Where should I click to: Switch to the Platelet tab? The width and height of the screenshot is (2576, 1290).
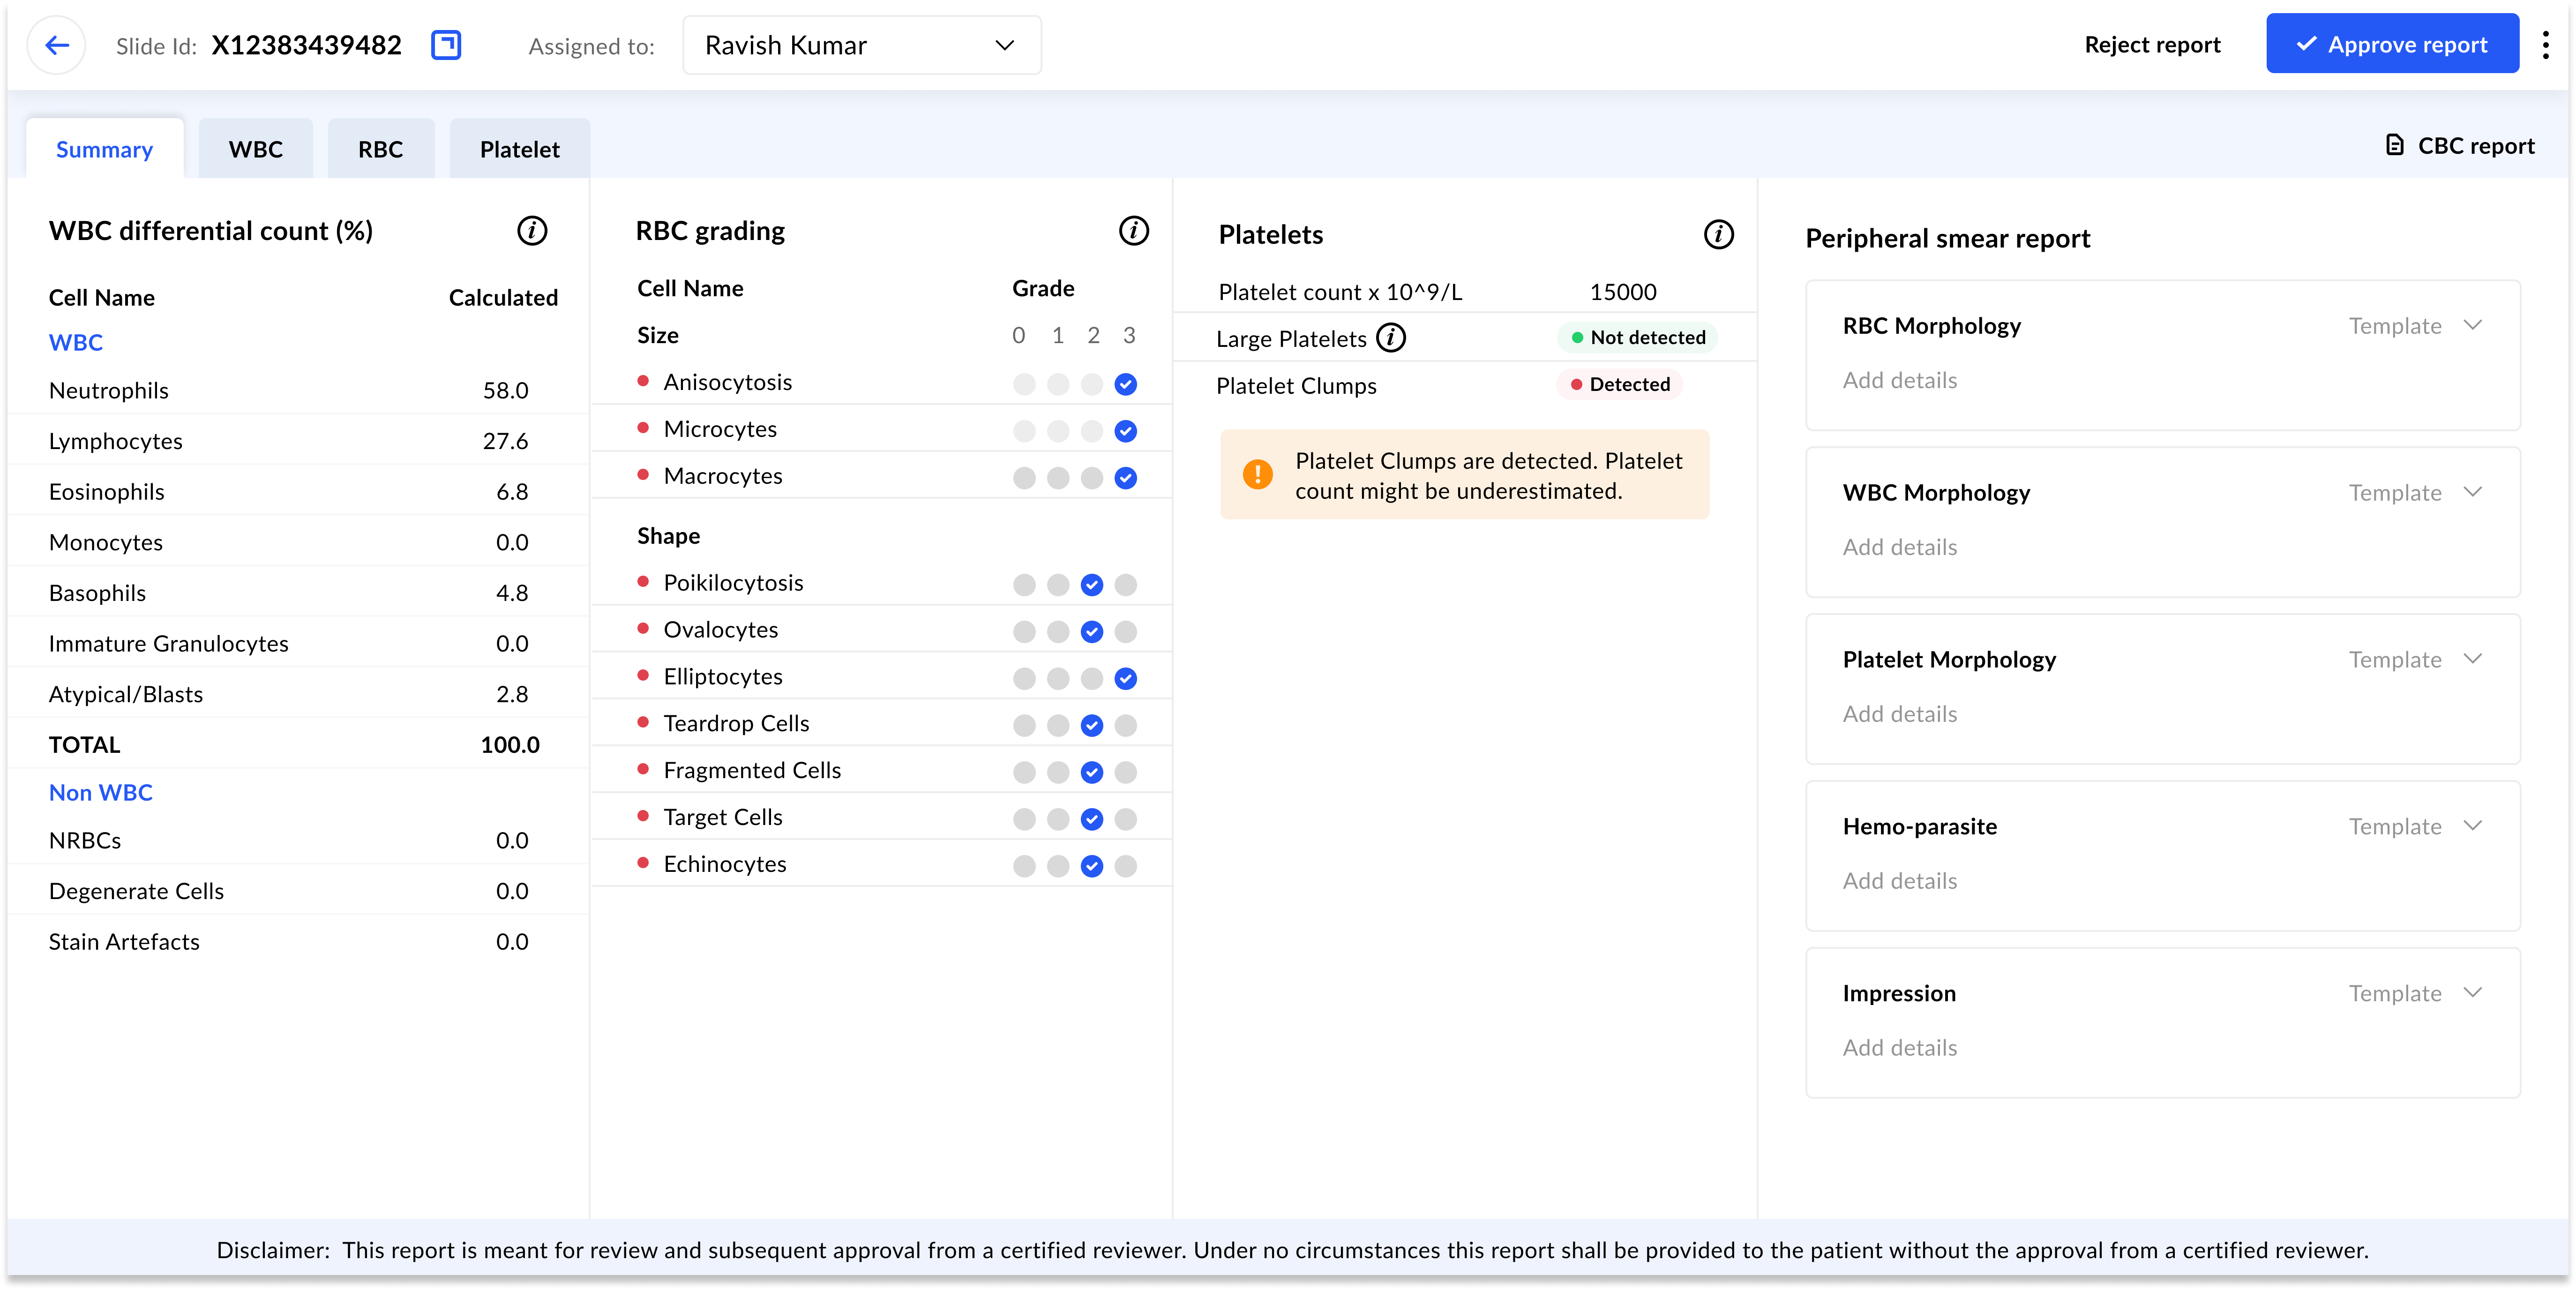click(x=520, y=149)
